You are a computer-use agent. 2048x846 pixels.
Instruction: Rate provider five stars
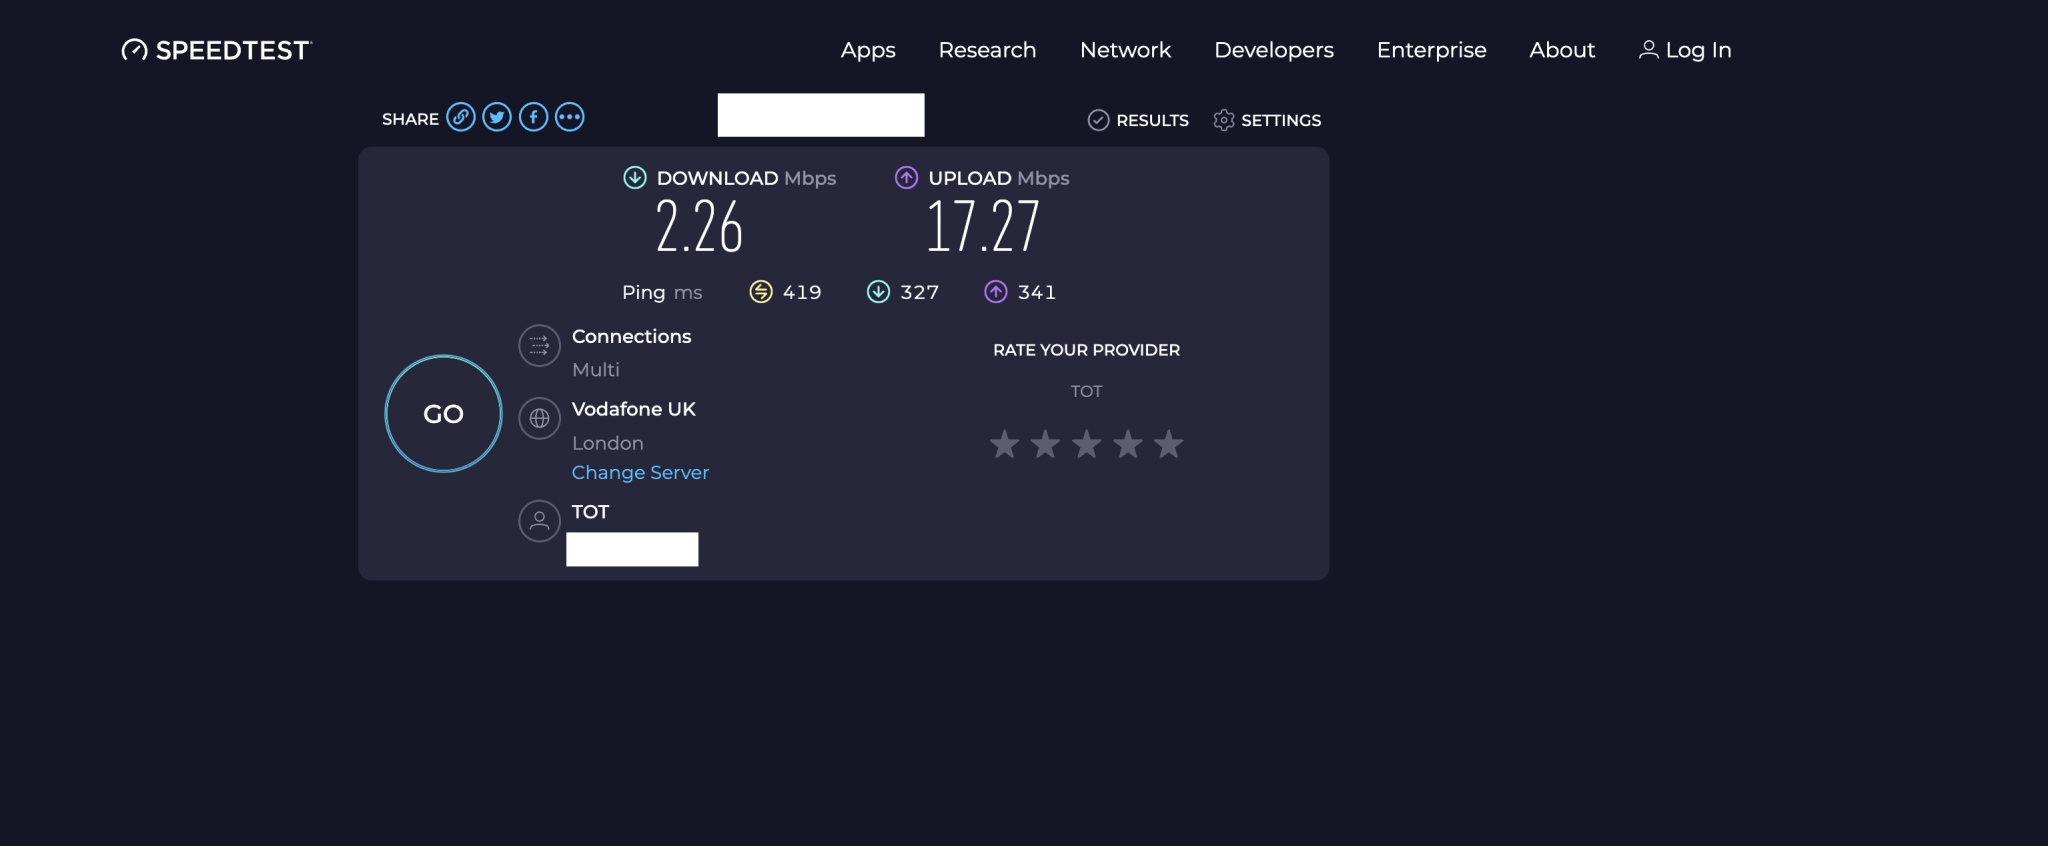click(x=1169, y=444)
